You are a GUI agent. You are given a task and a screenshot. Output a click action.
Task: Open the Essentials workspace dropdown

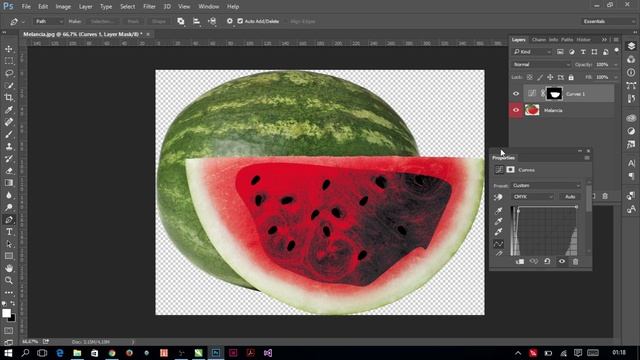(x=608, y=21)
